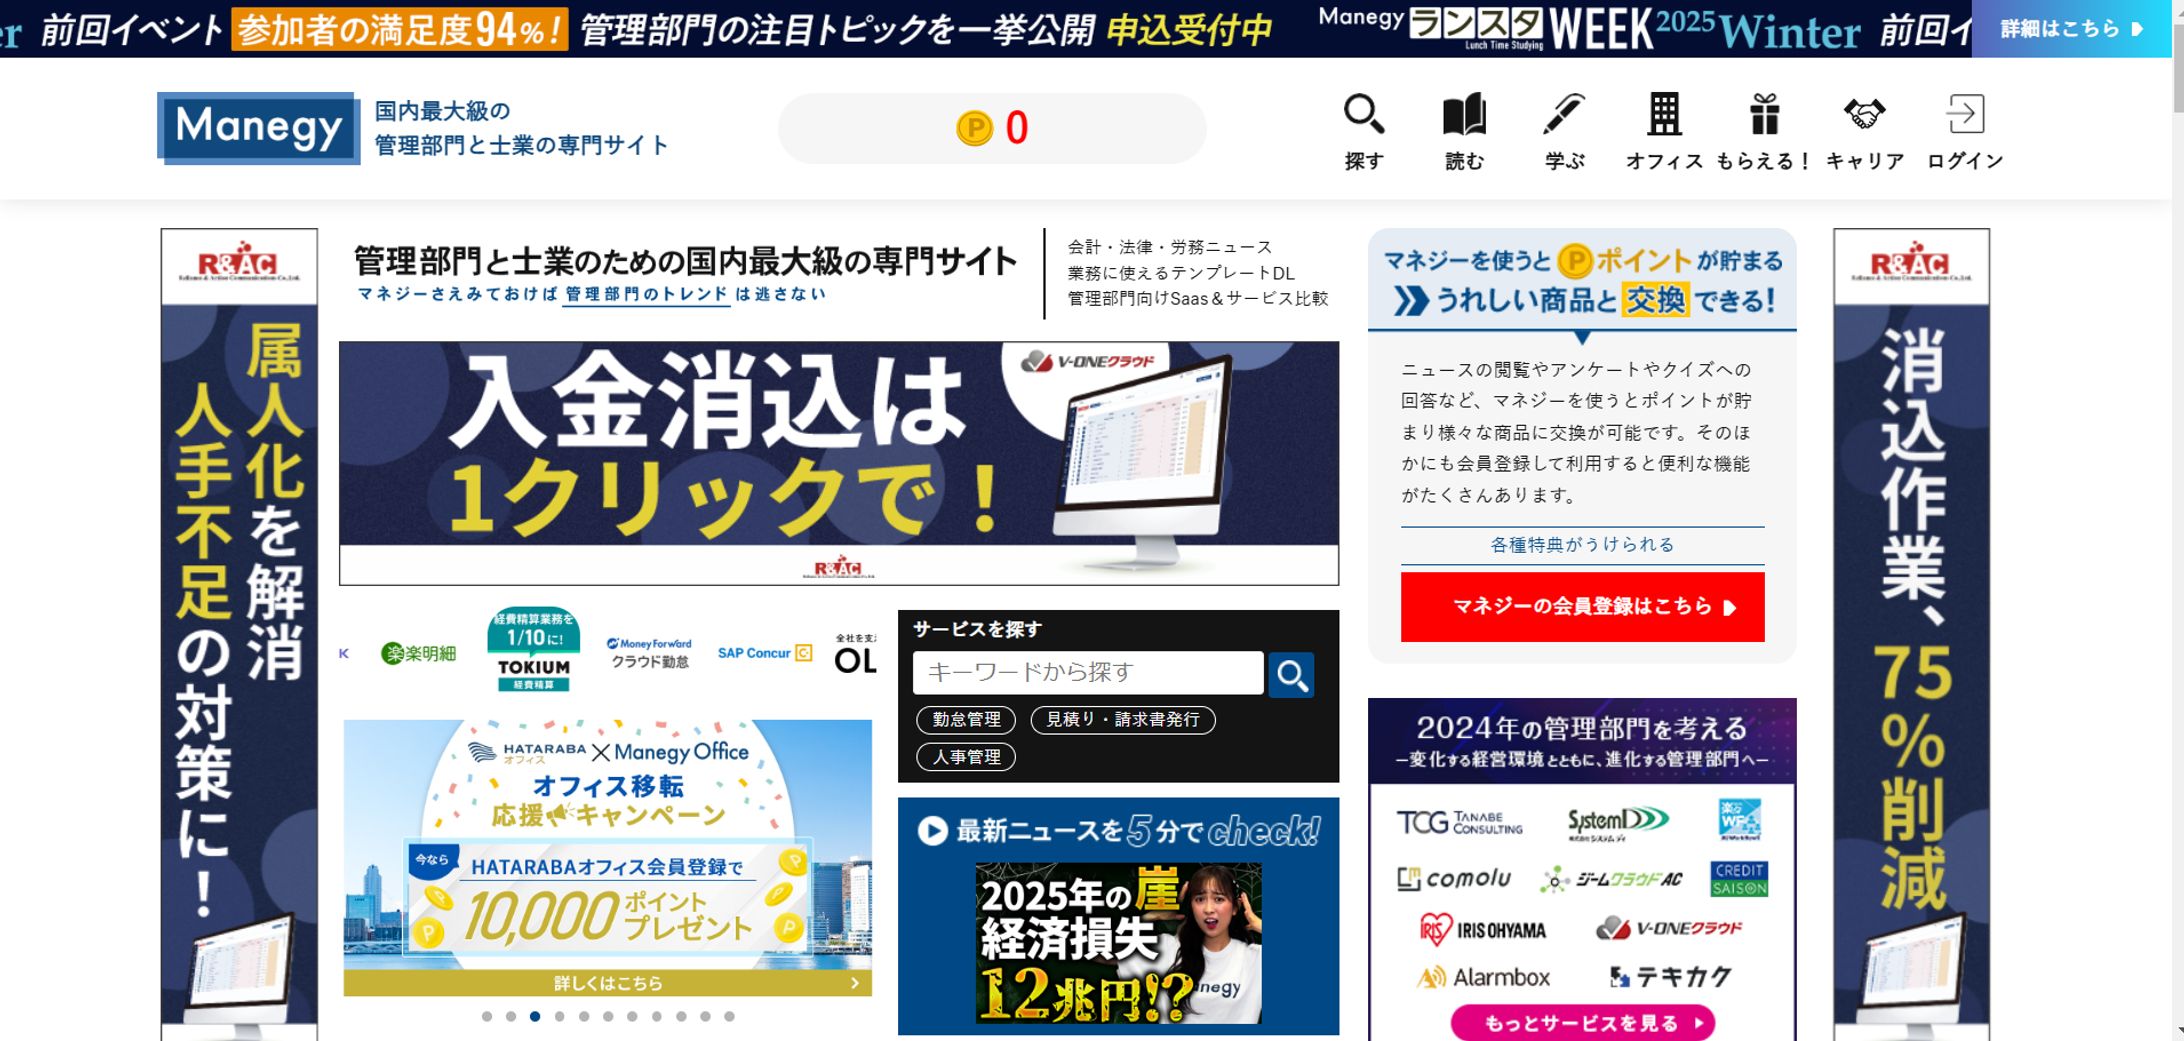Click もっとサービスを見る pink button
This screenshot has width=2184, height=1041.
coord(1582,1023)
